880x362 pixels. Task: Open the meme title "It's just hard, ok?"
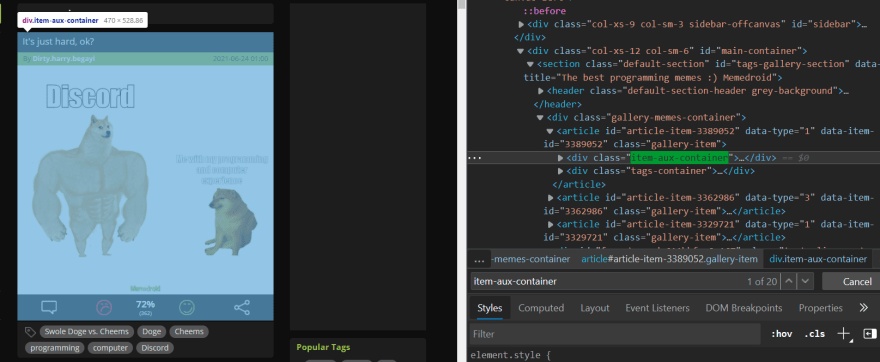pyautogui.click(x=58, y=42)
